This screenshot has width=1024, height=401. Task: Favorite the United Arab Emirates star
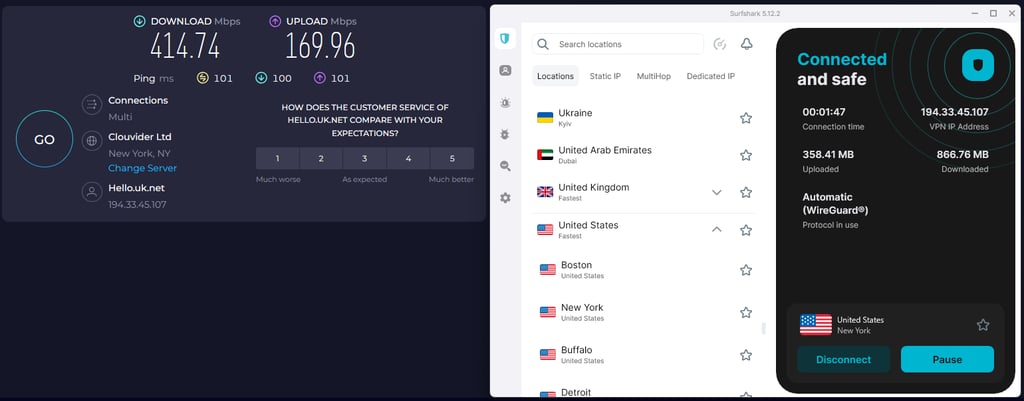[x=746, y=155]
